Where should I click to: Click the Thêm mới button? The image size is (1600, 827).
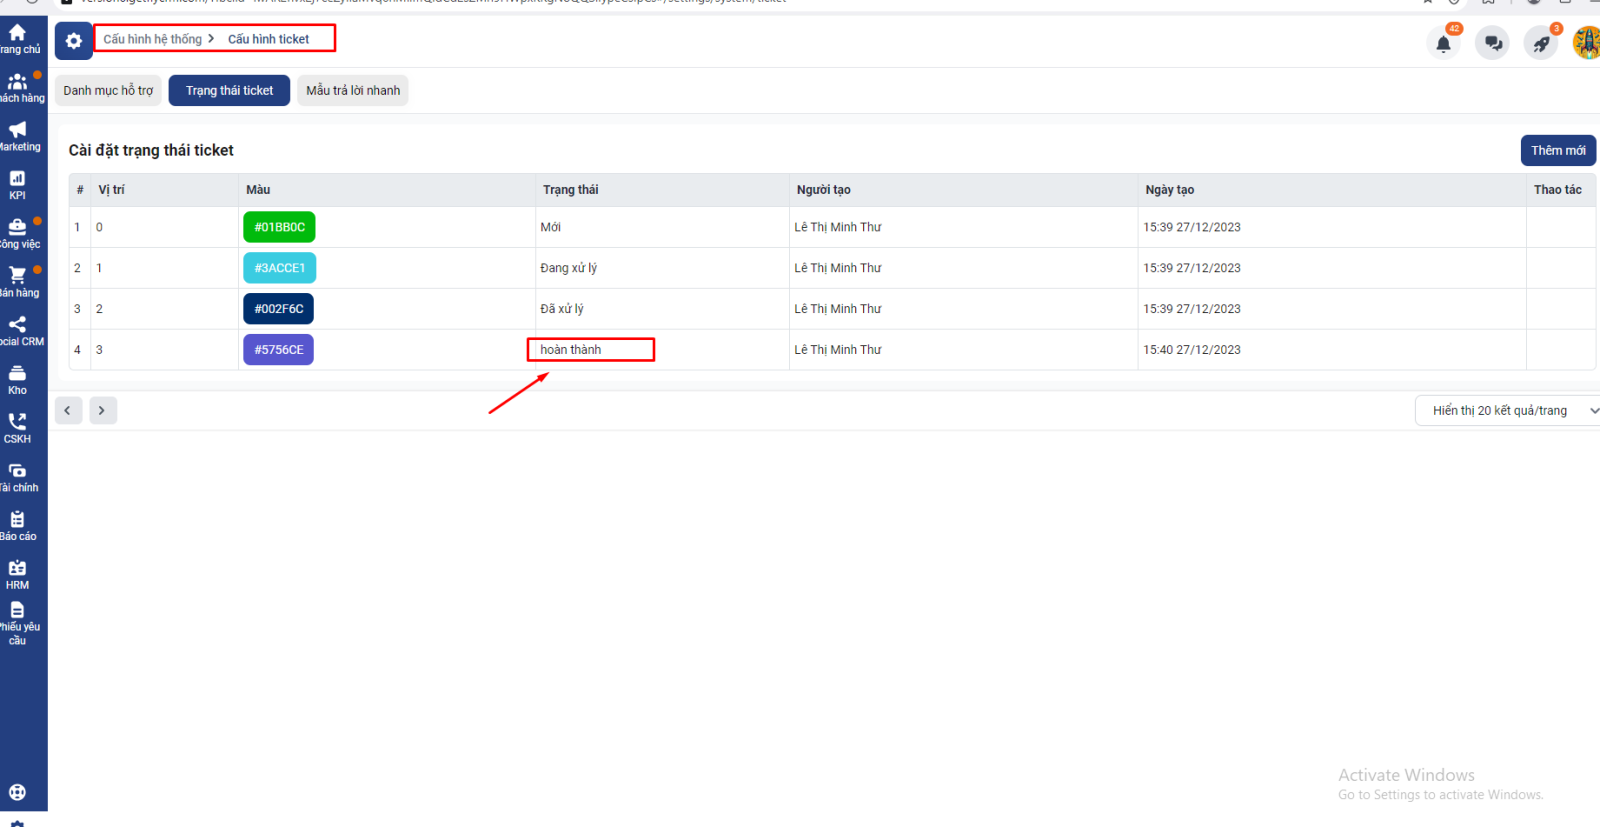[1557, 151]
